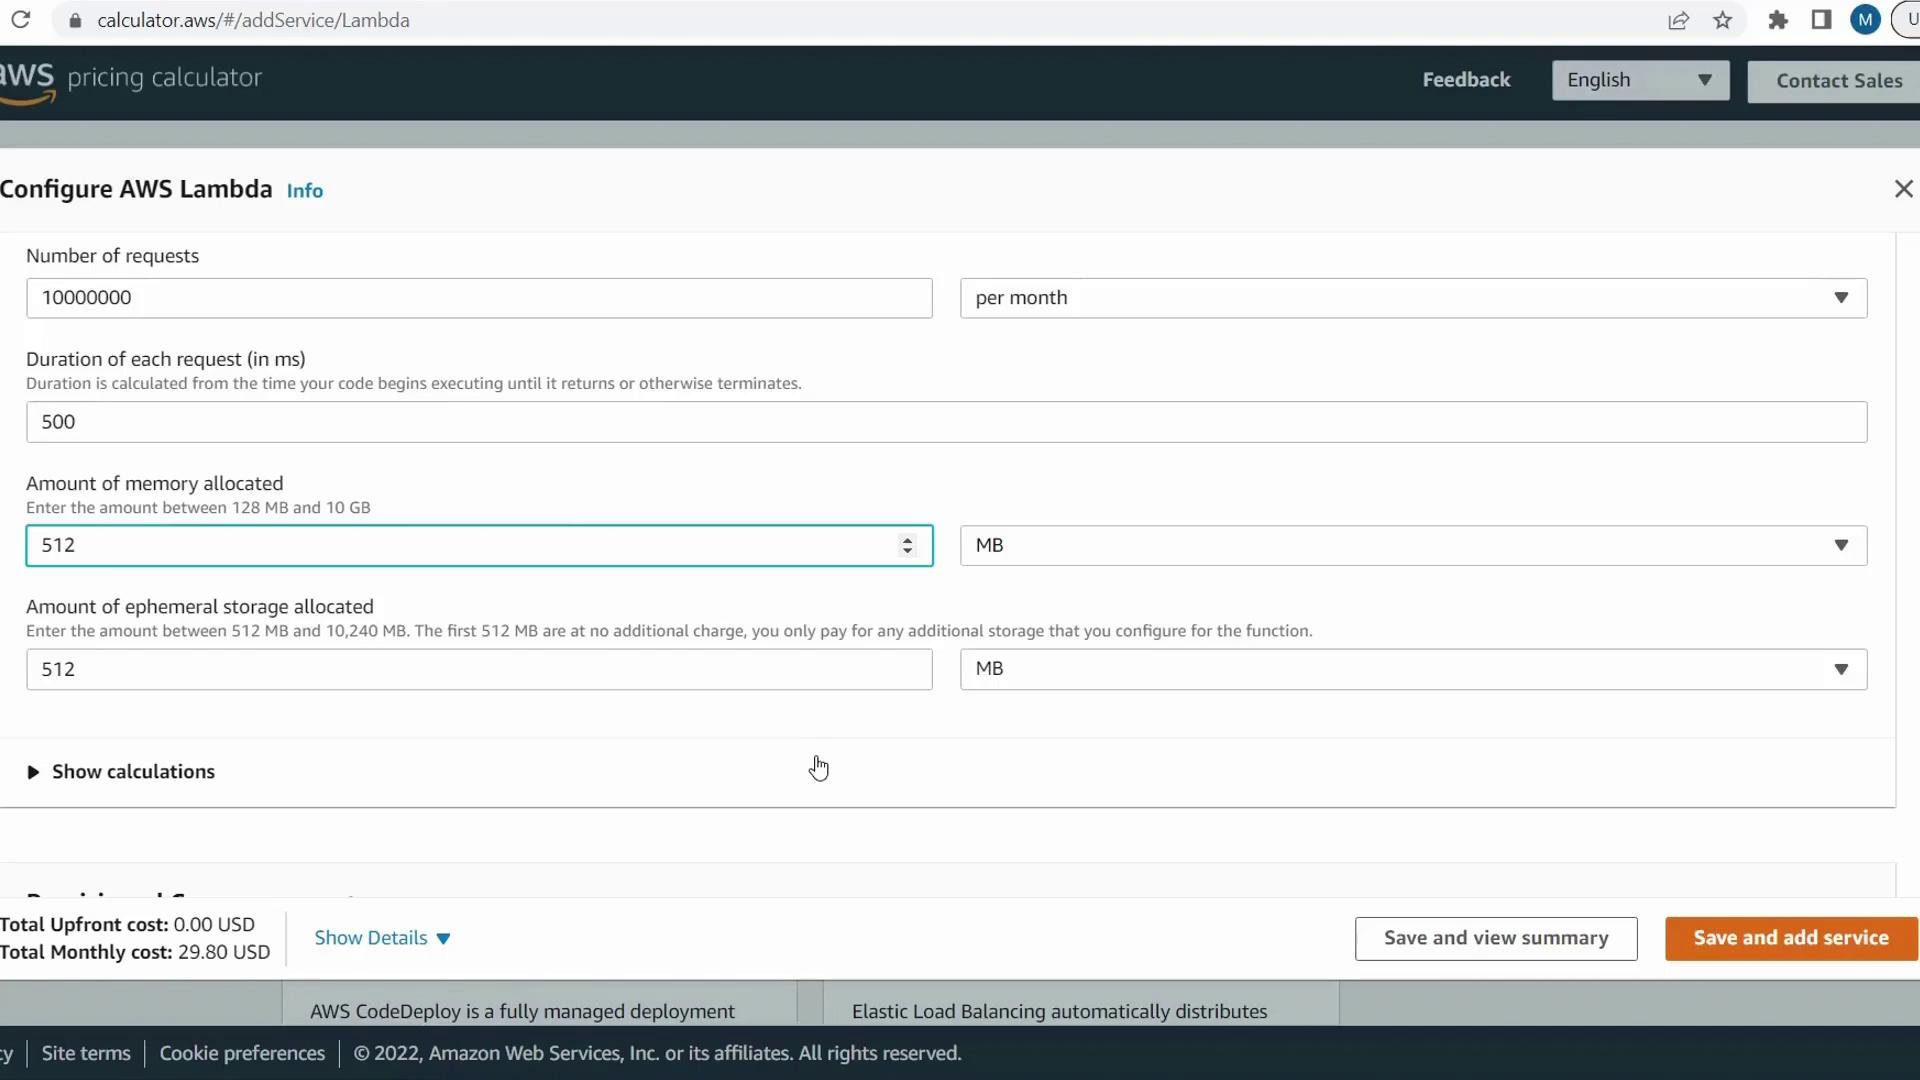1920x1080 pixels.
Task: Open the browser extensions puzzle icon
Action: (x=1777, y=20)
